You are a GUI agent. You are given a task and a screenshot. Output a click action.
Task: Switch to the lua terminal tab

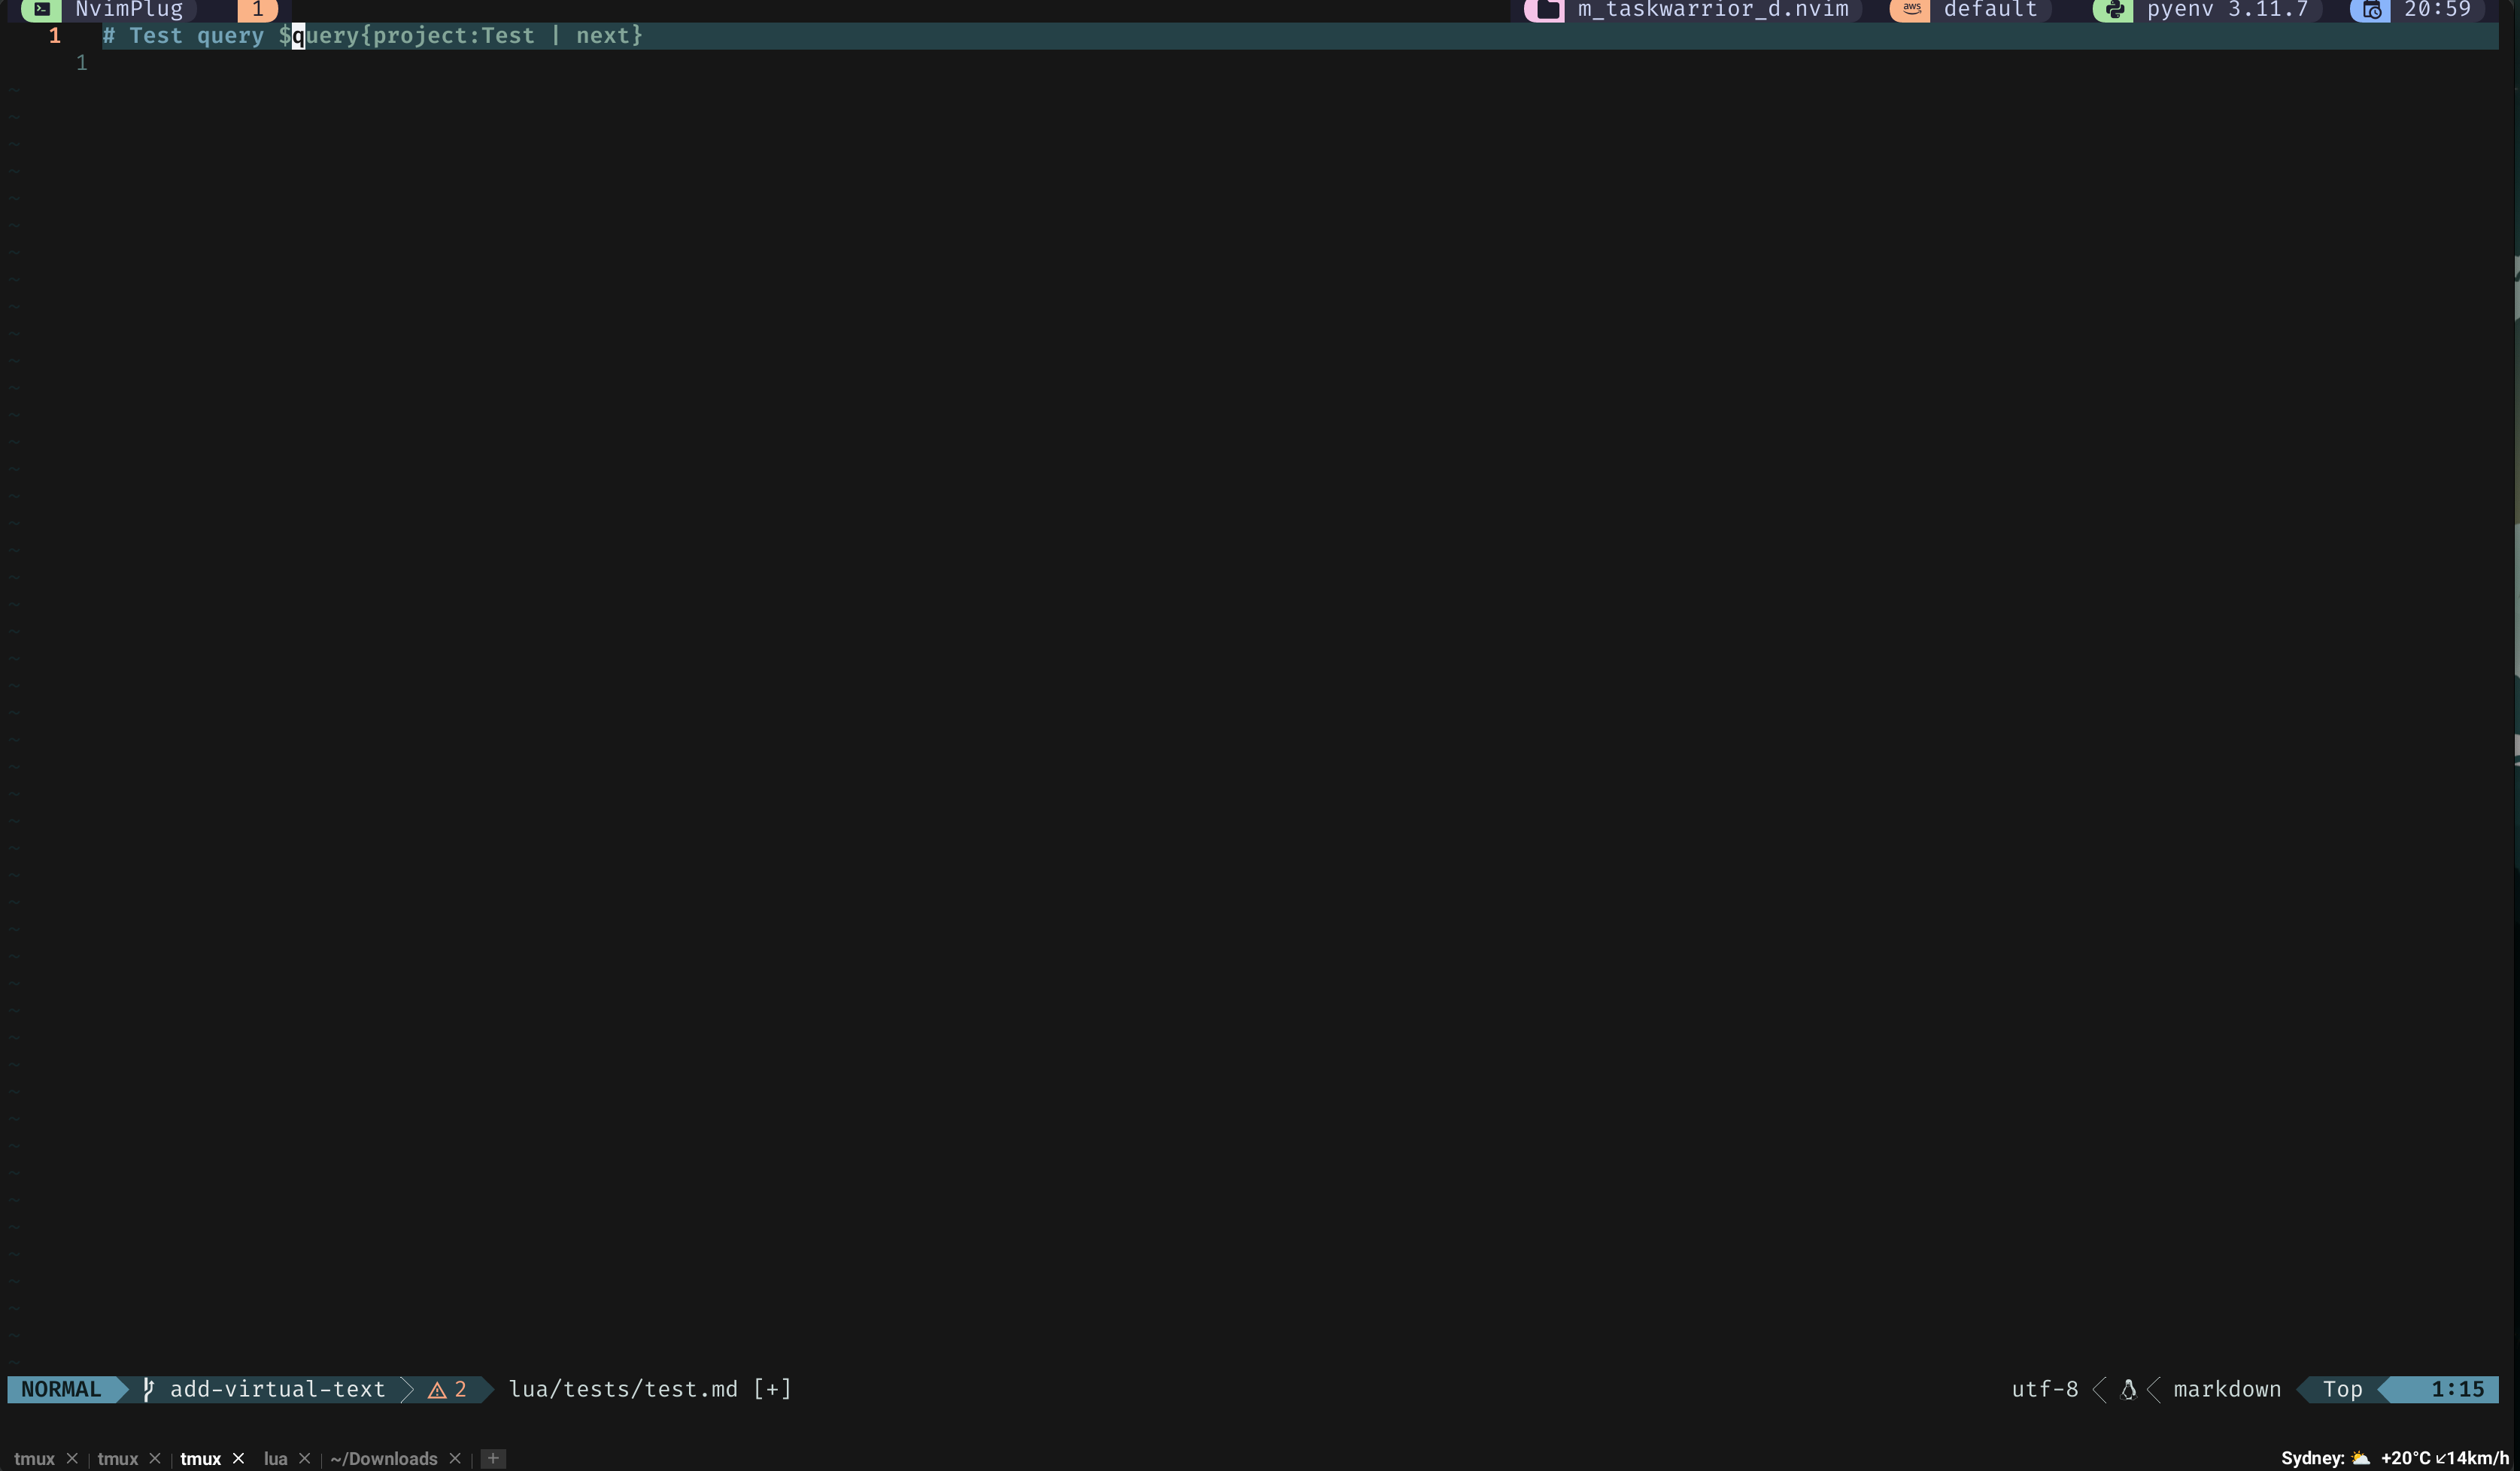[x=275, y=1459]
